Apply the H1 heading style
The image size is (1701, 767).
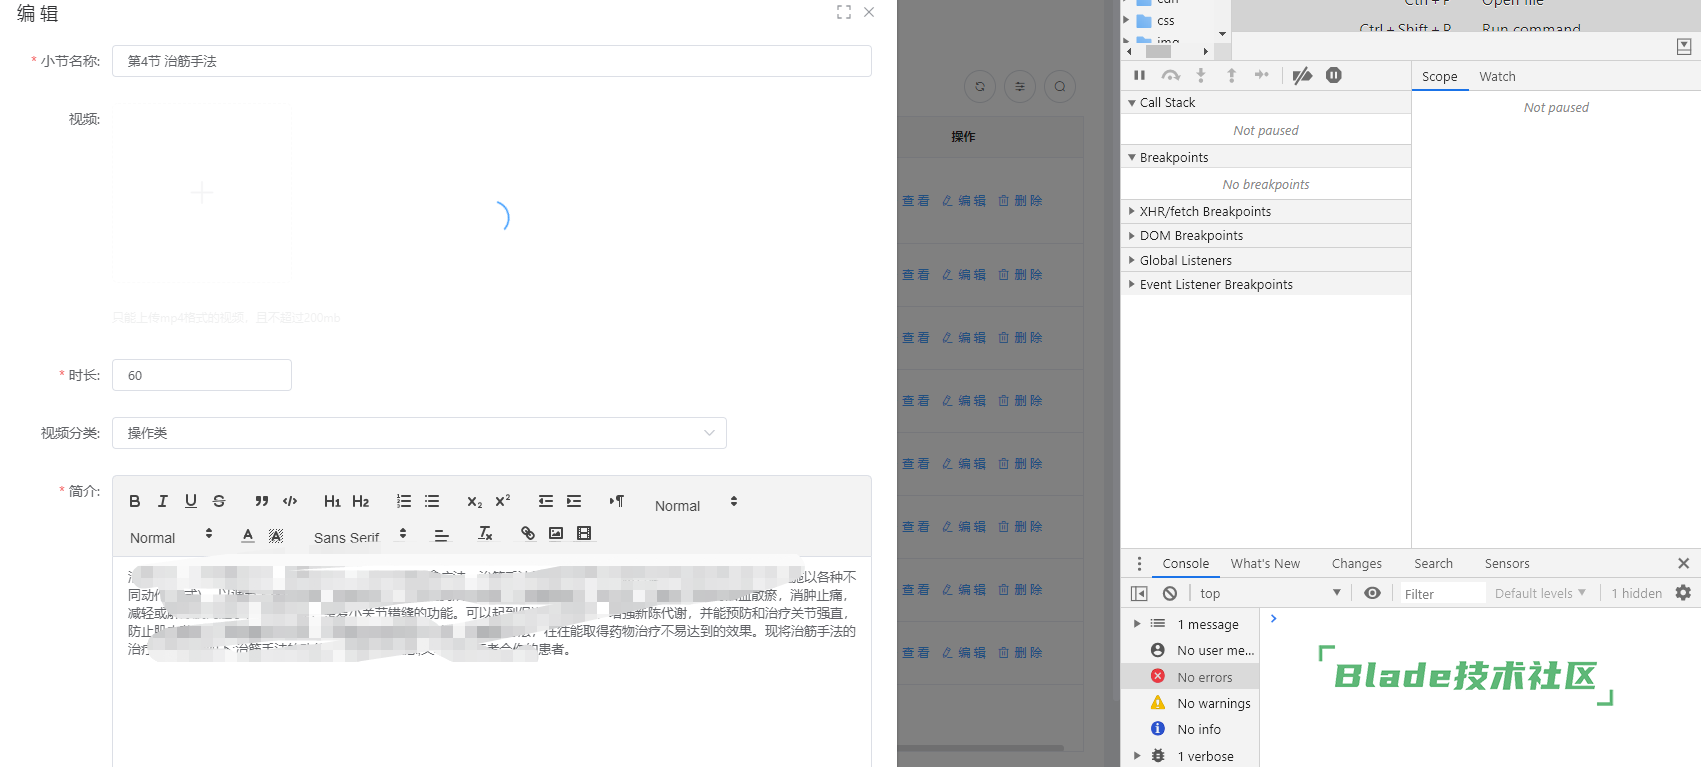332,501
